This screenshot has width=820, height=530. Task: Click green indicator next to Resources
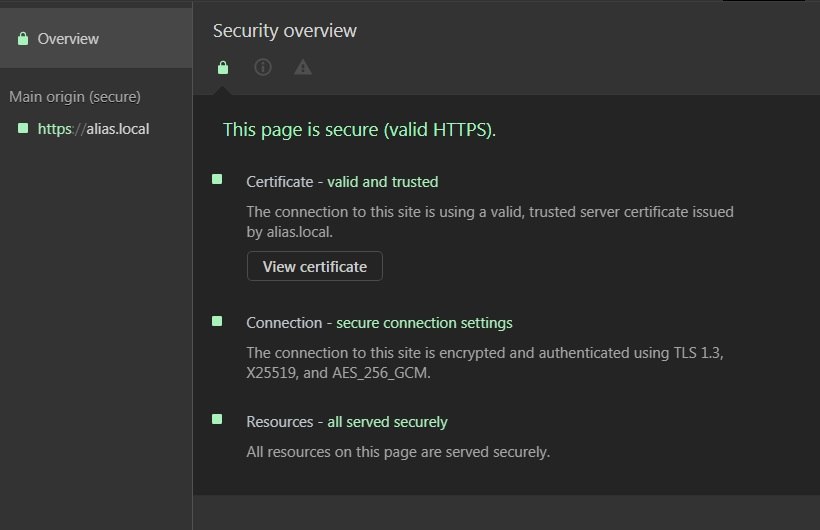217,419
